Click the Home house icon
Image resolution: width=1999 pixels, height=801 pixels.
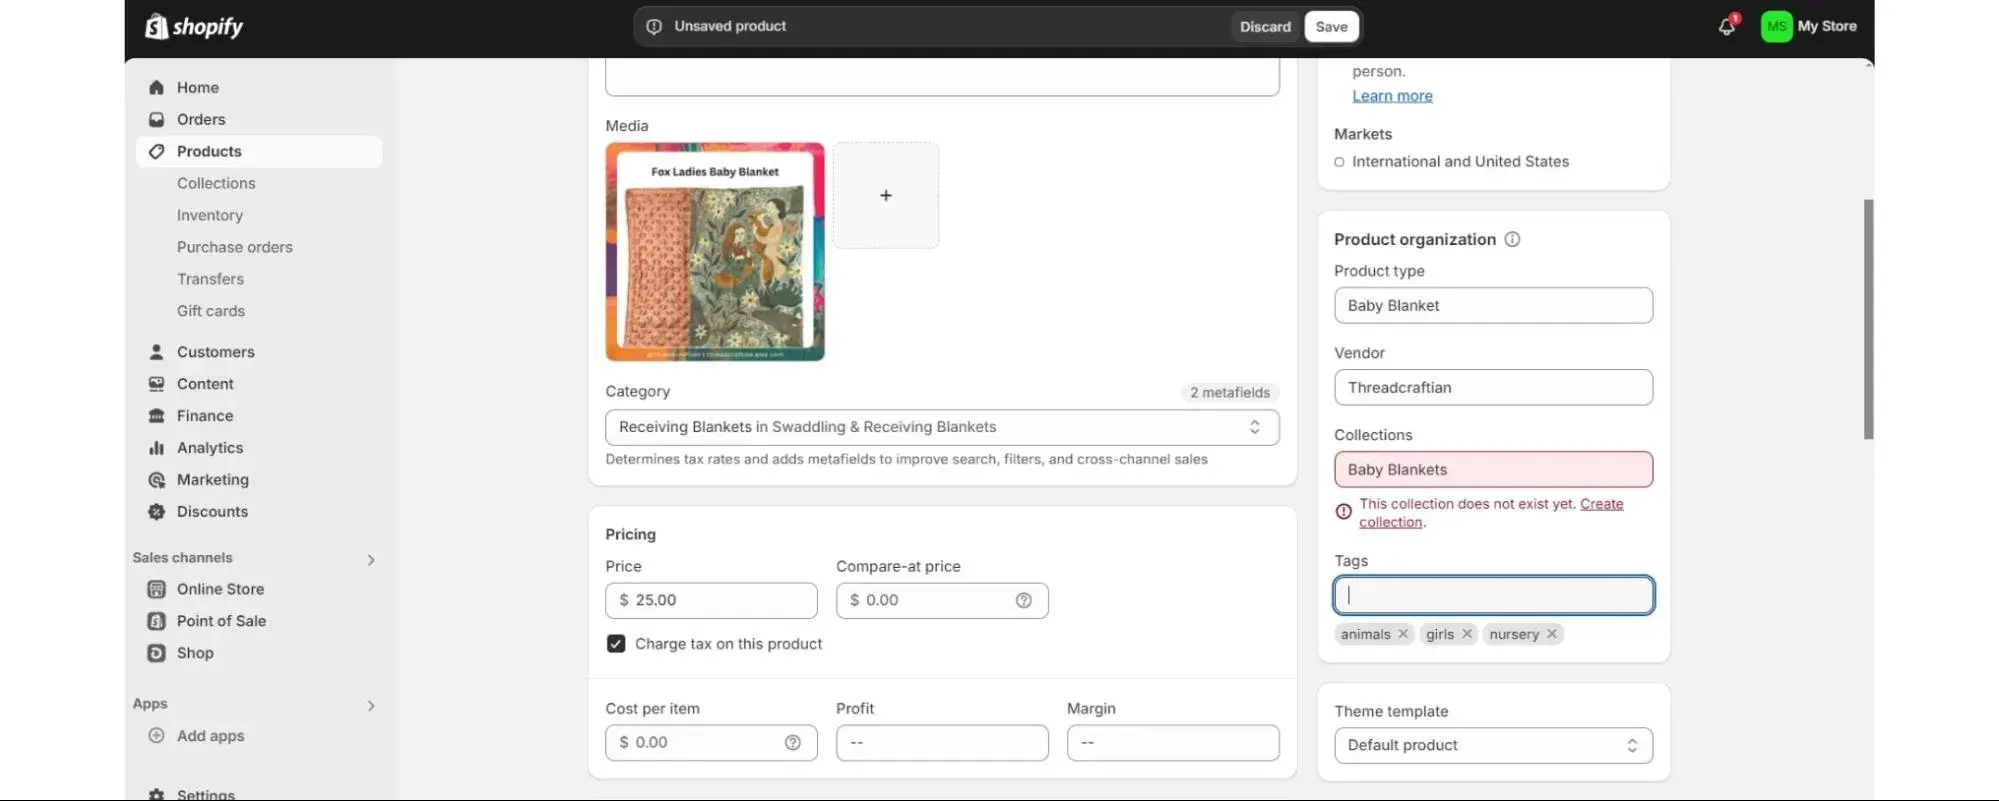(156, 88)
